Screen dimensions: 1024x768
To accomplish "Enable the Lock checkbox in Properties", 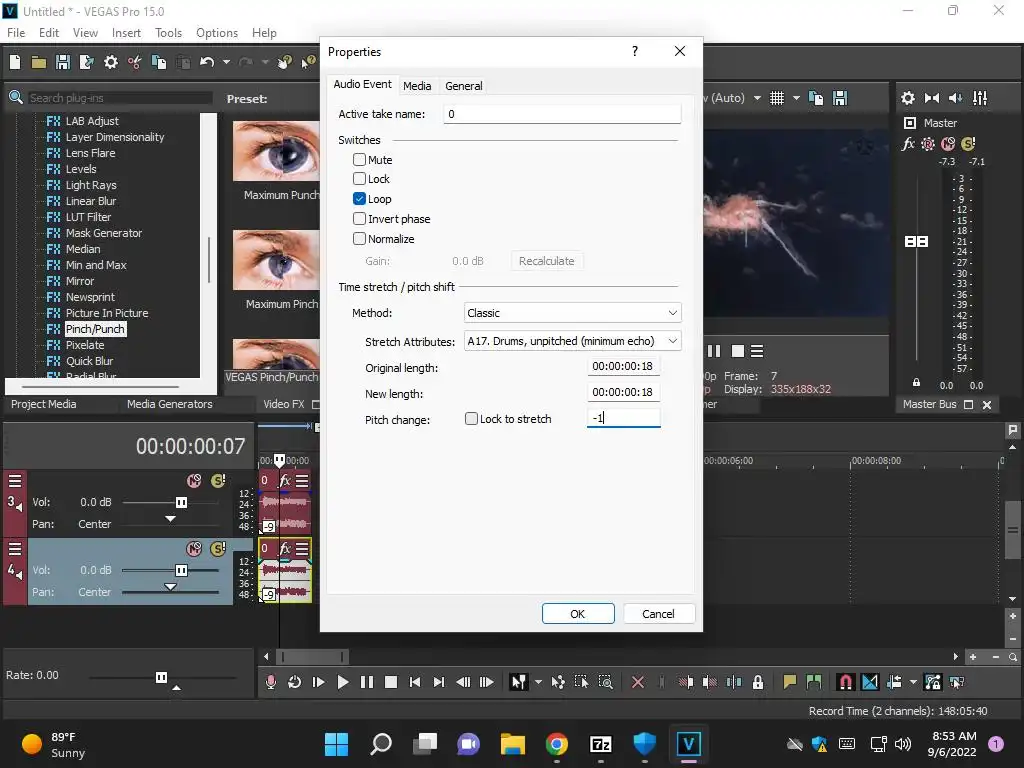I will point(359,179).
